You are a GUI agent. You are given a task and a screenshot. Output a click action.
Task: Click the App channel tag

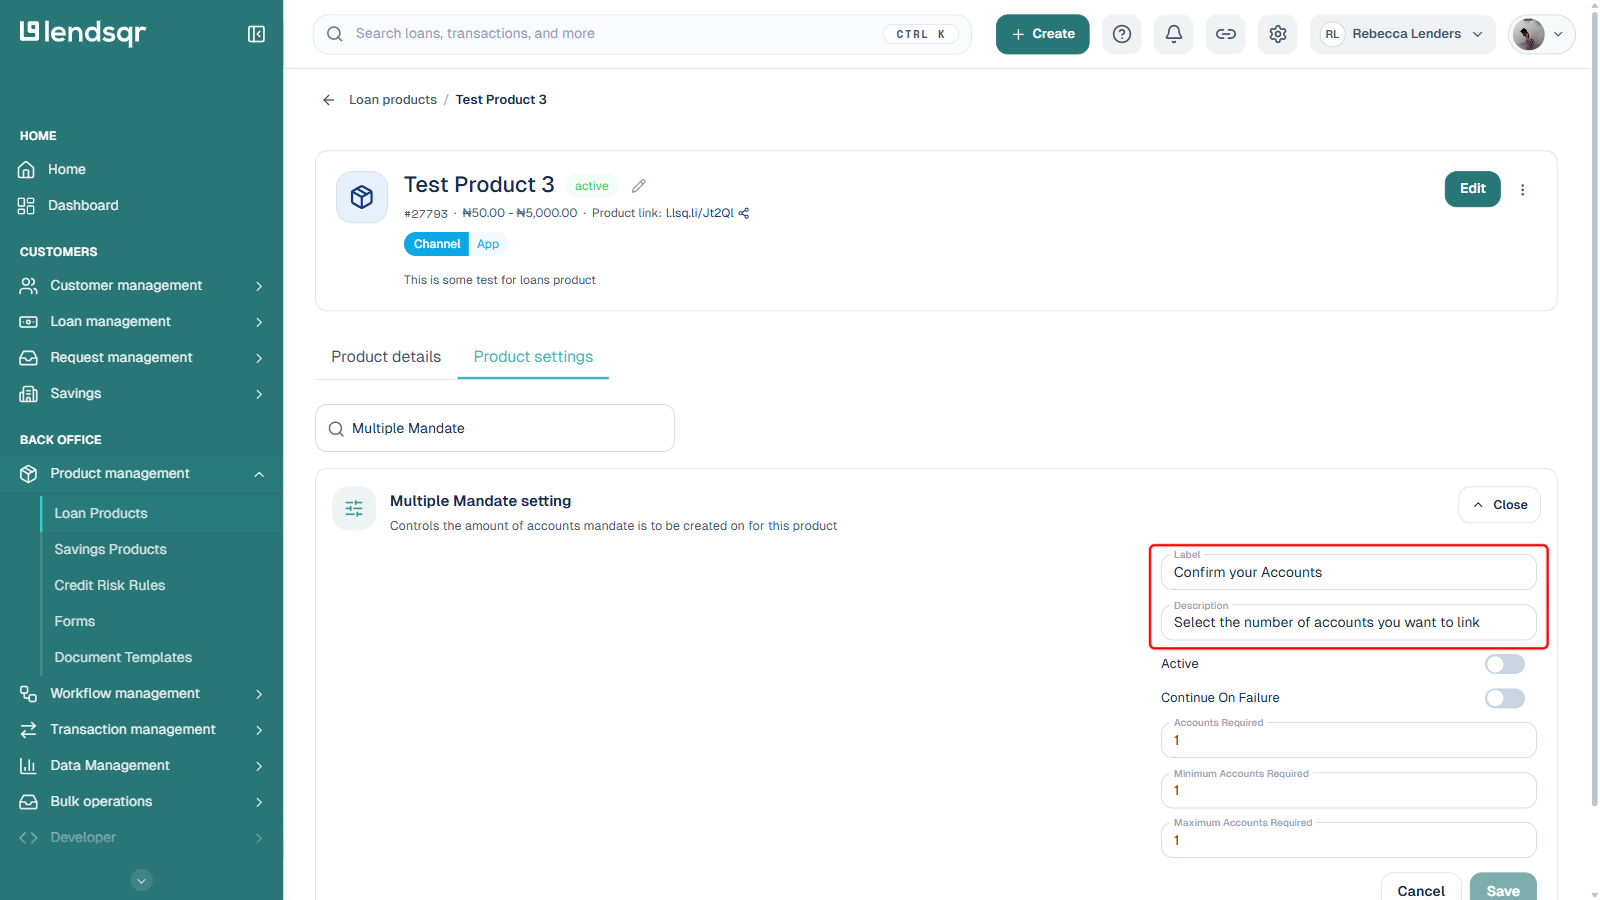(x=488, y=244)
